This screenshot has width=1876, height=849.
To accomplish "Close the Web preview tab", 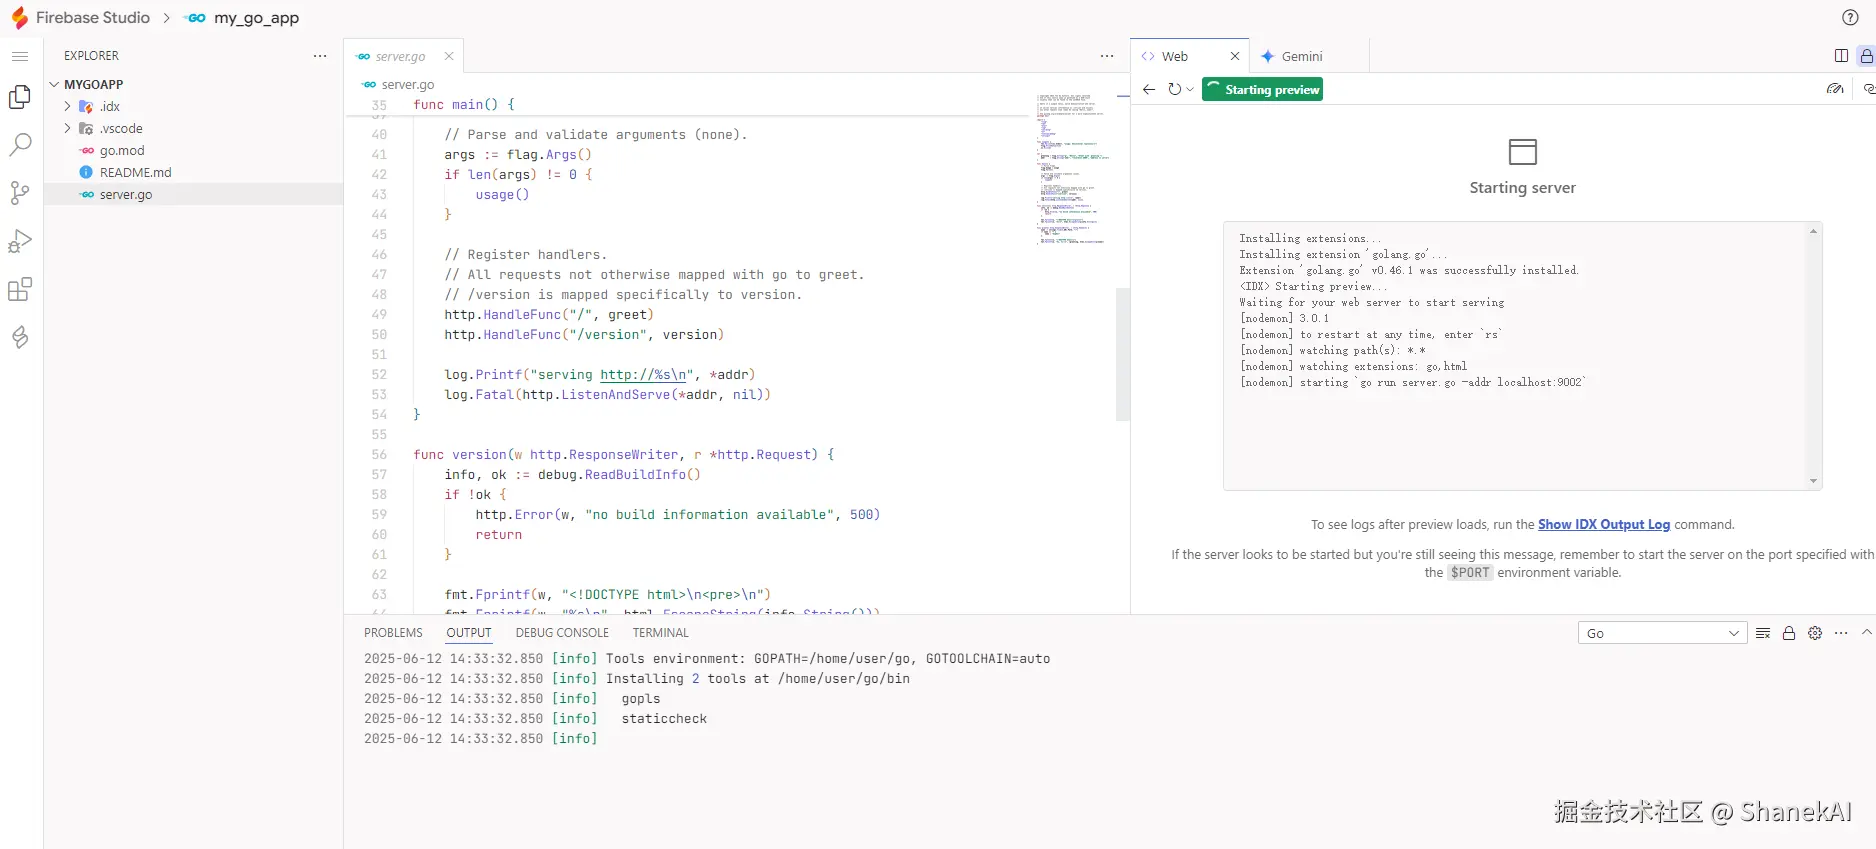I will click(1235, 56).
